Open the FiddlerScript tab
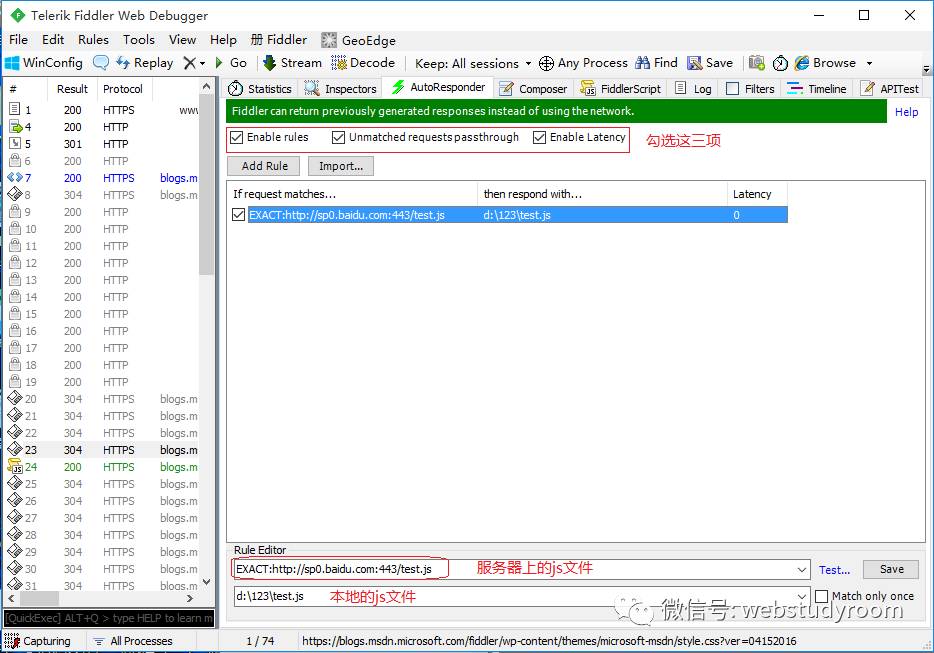The width and height of the screenshot is (934, 653). [x=621, y=88]
